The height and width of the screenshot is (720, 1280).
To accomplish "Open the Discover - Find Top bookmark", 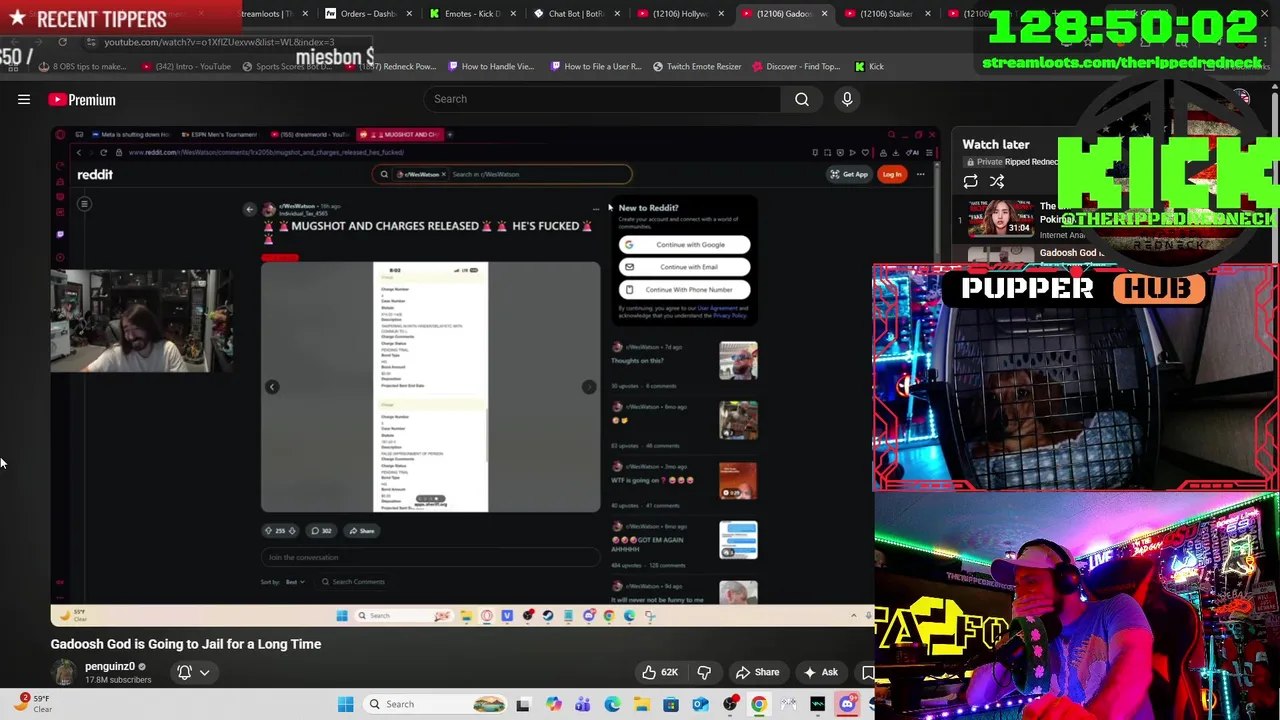I will coord(795,66).
